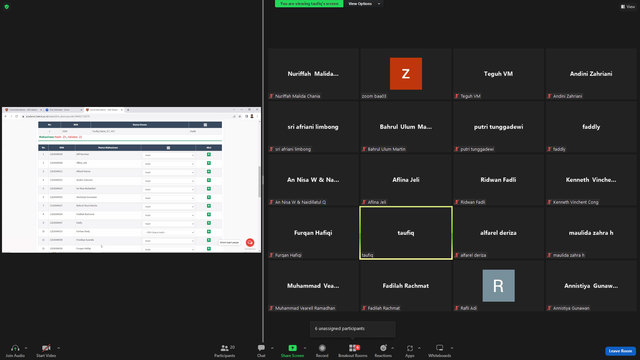Viewport: 640px width, 360px height.
Task: Click muted mic icon beside Furqan Hafiqi label
Action: pos(271,255)
